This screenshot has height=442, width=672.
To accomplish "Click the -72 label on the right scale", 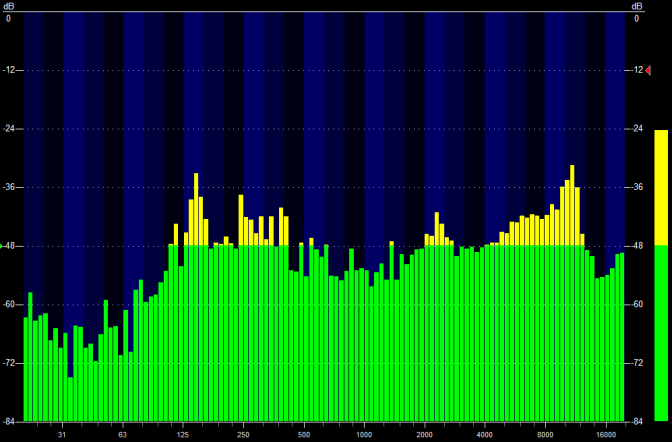I will tap(637, 363).
